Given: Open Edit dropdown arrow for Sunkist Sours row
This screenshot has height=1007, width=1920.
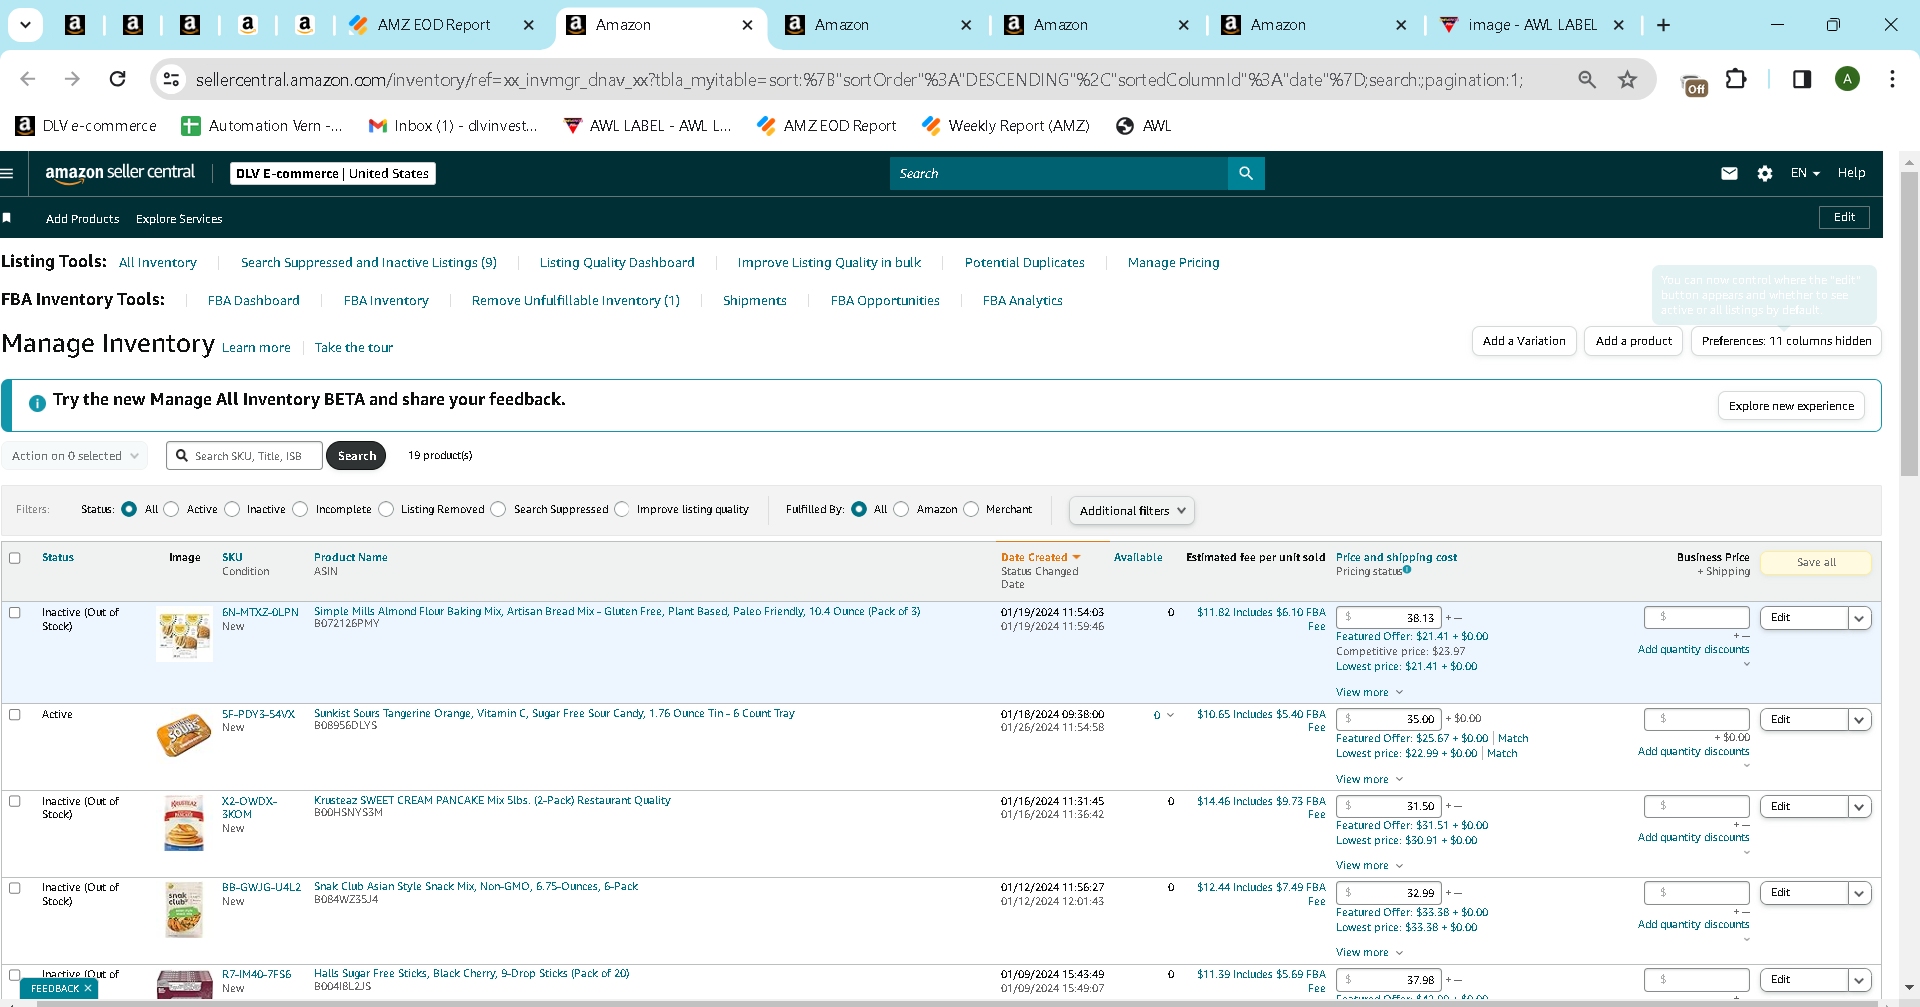Looking at the screenshot, I should pos(1859,720).
